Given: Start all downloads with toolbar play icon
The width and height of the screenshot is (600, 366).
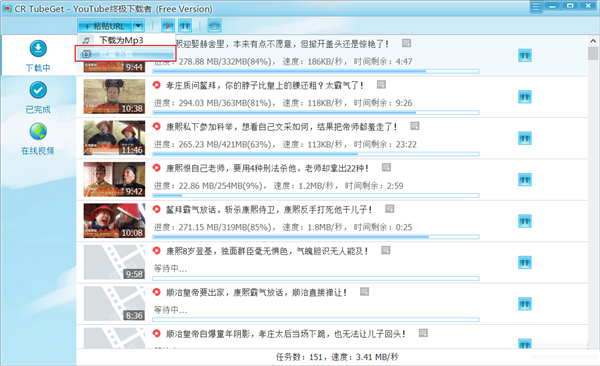Looking at the screenshot, I should tap(168, 26).
